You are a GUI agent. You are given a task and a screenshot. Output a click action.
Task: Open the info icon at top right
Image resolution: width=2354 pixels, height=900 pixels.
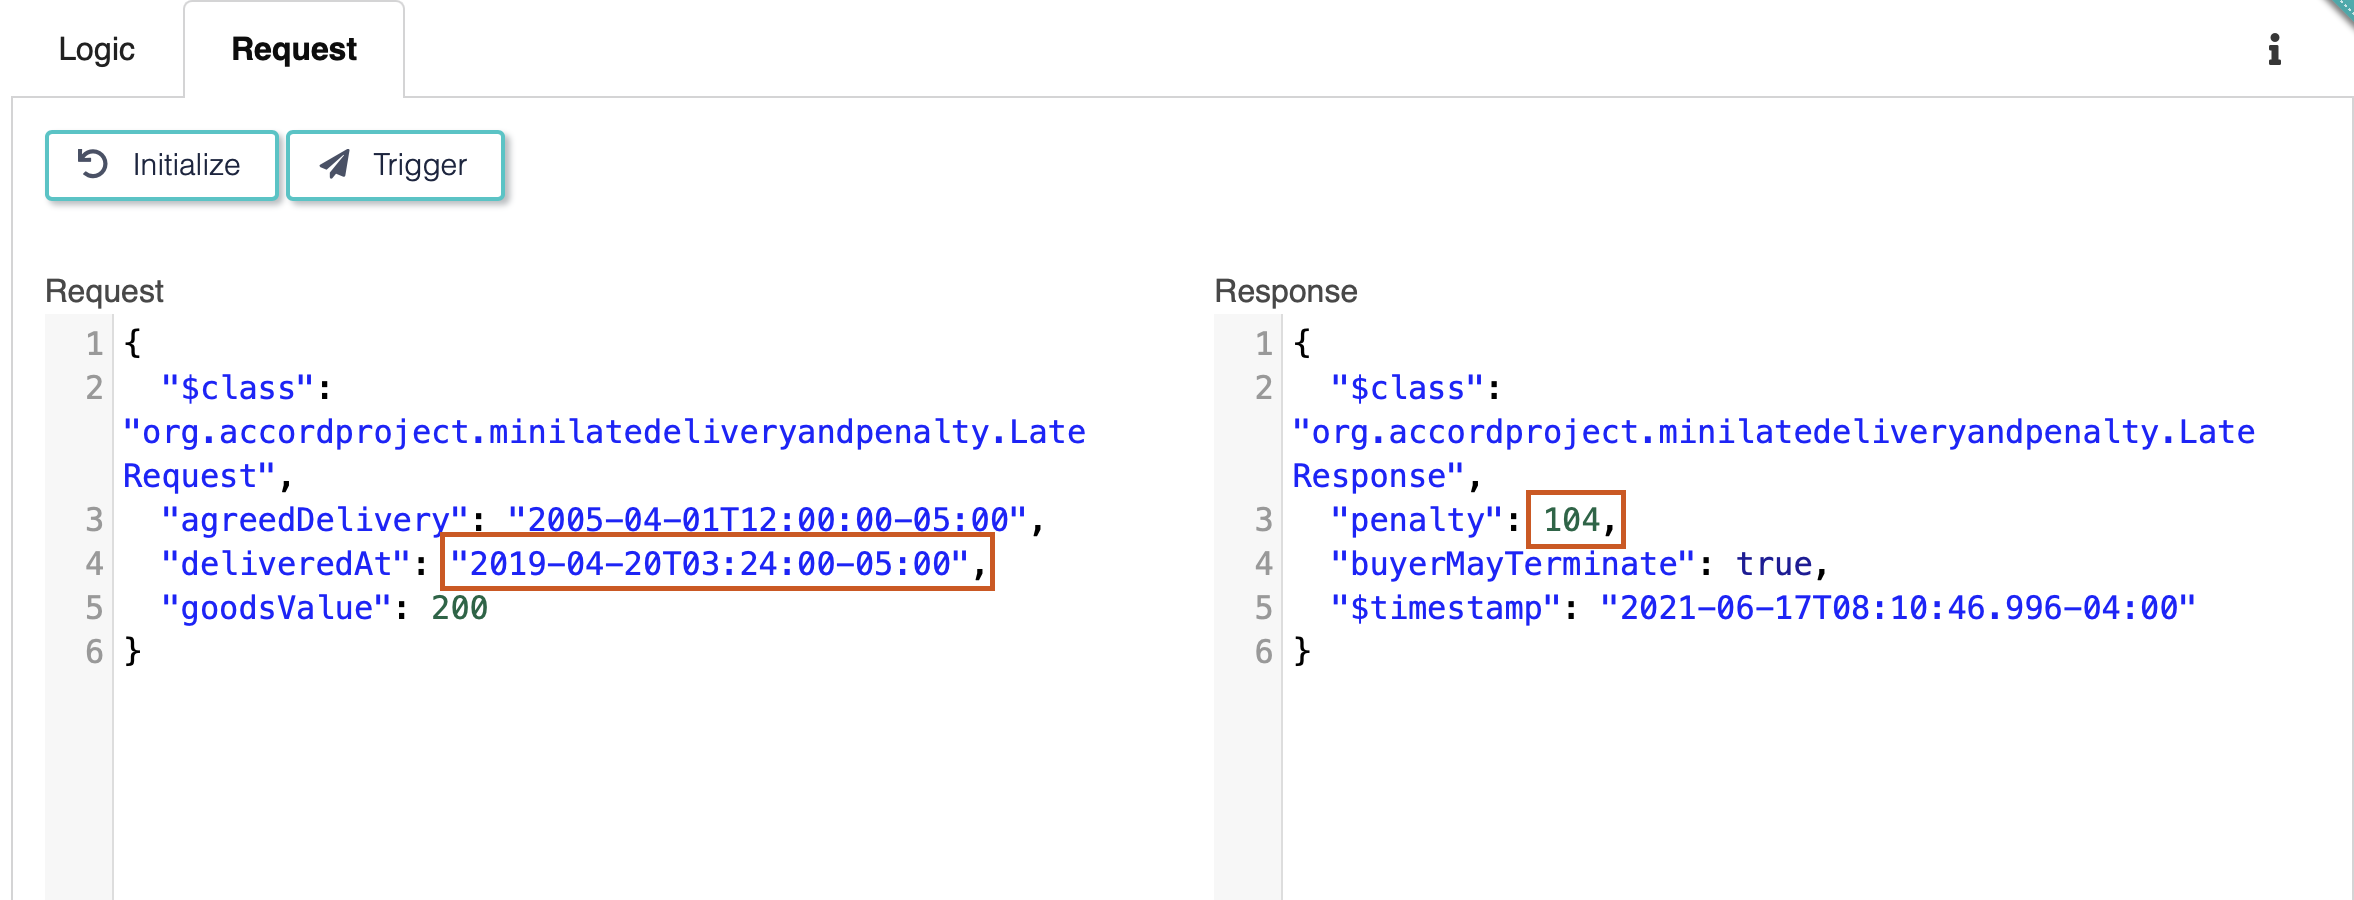pyautogui.click(x=2274, y=49)
